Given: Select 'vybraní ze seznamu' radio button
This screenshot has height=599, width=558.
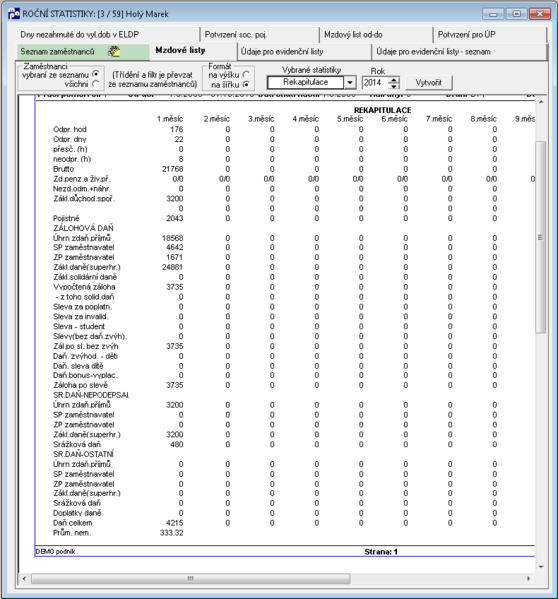Looking at the screenshot, I should pyautogui.click(x=95, y=74).
